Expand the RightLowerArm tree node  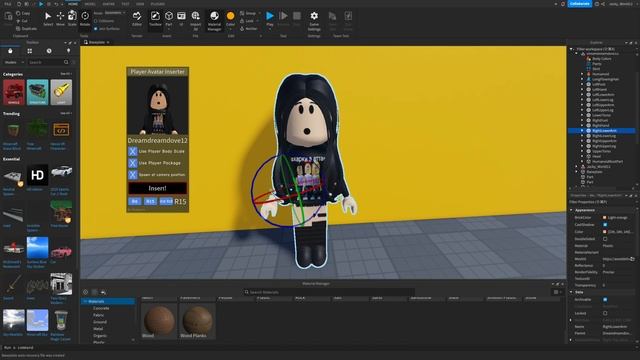click(582, 131)
